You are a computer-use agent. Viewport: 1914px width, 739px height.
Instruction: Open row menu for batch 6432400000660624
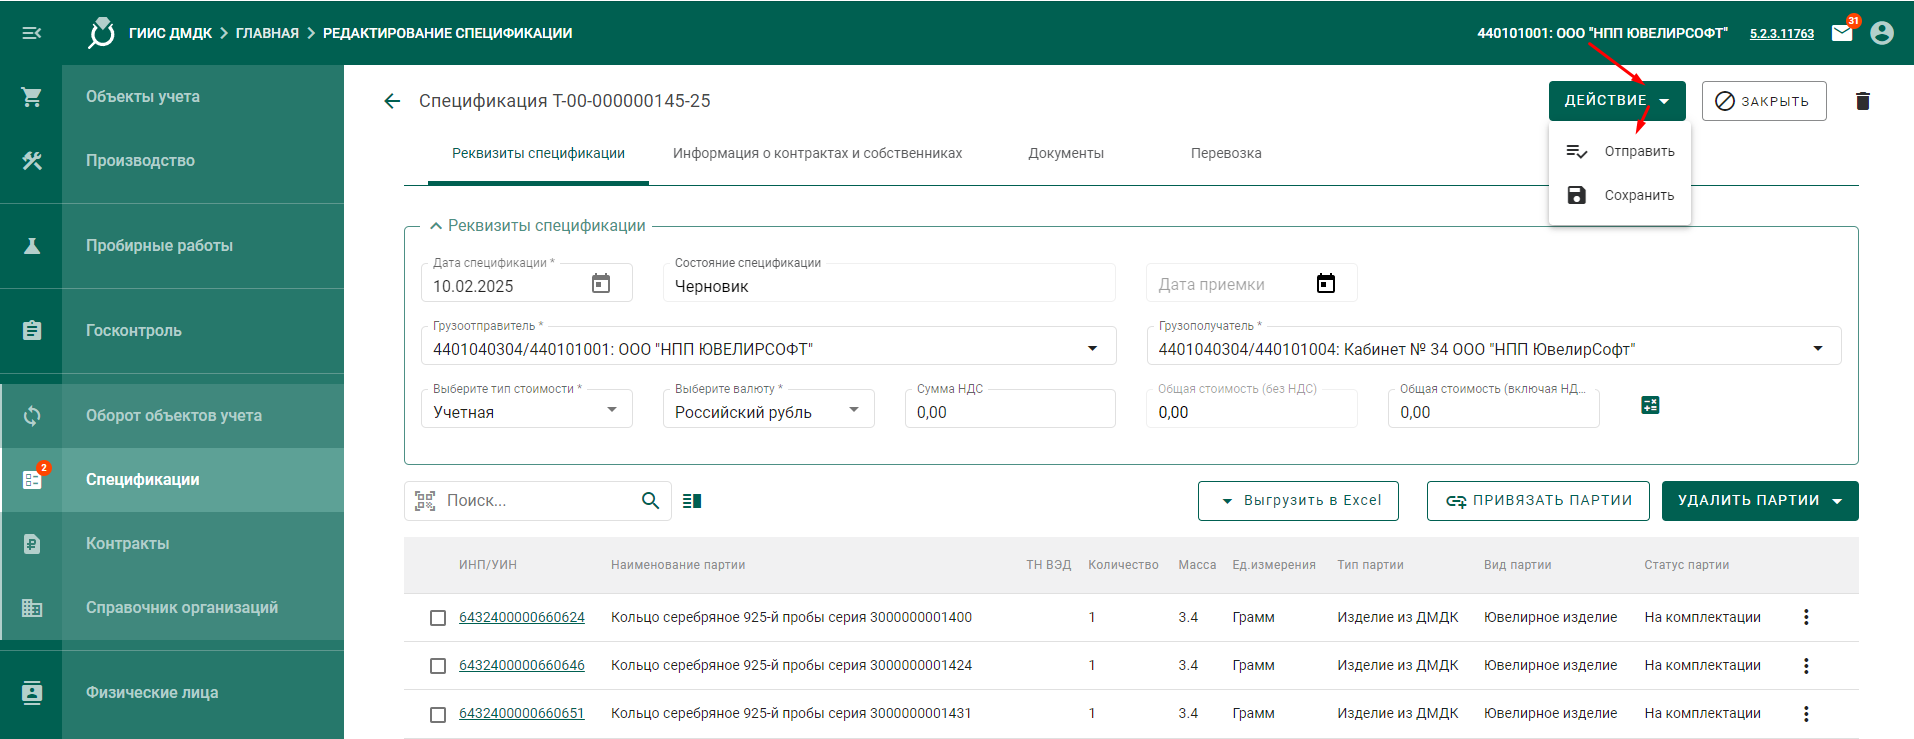click(x=1806, y=618)
